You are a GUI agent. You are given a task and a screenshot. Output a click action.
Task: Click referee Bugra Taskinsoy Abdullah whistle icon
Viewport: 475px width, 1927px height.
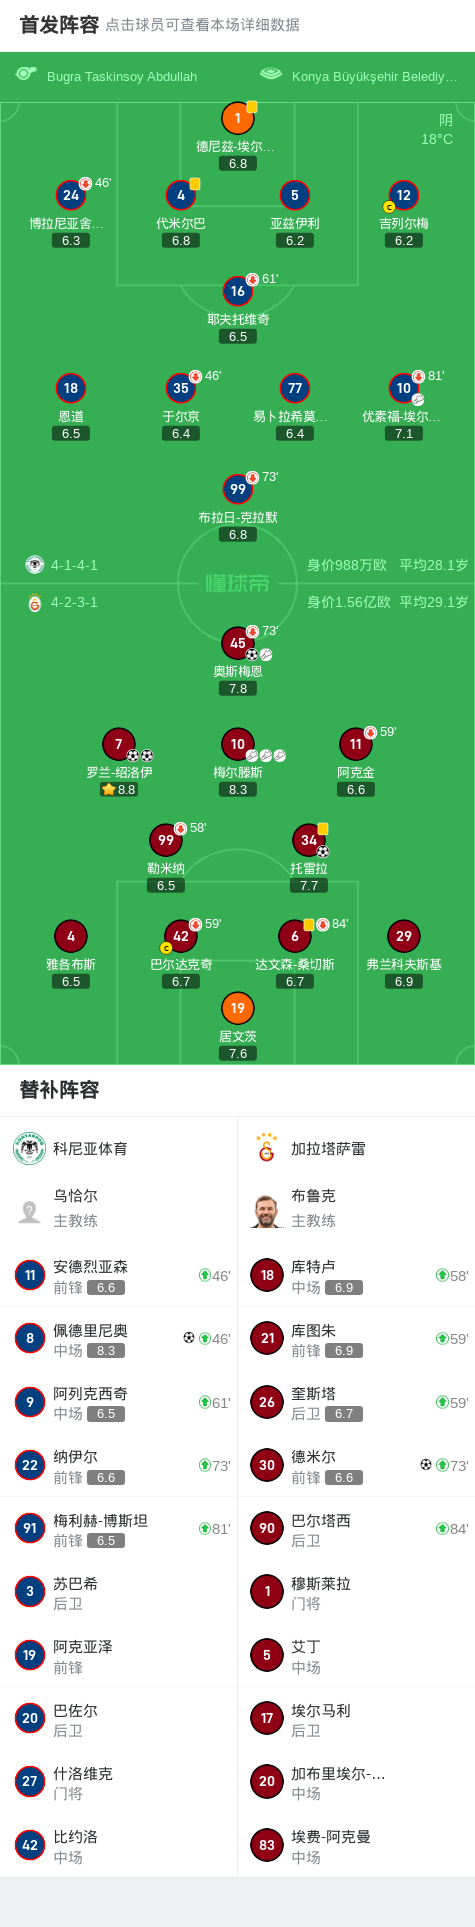point(26,75)
